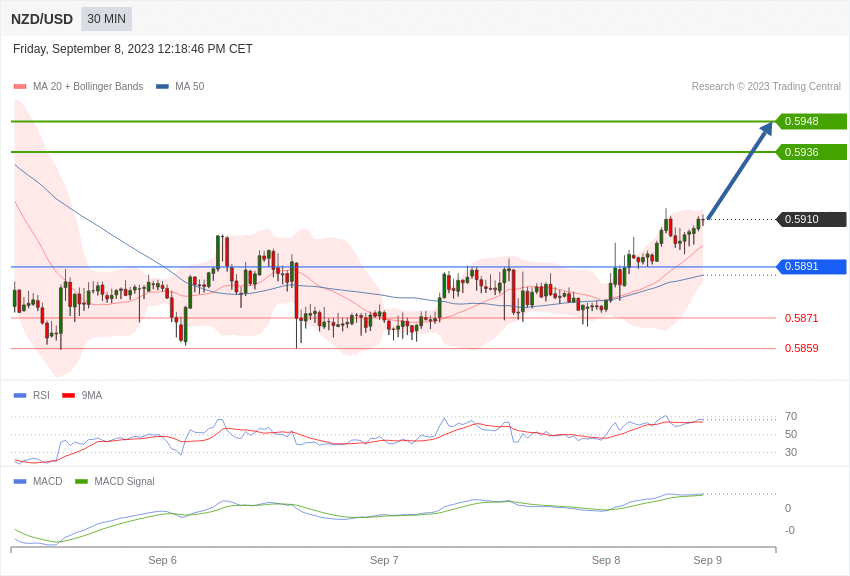Click the Research © 2023 Trading Central credit
The image size is (850, 576).
point(766,87)
